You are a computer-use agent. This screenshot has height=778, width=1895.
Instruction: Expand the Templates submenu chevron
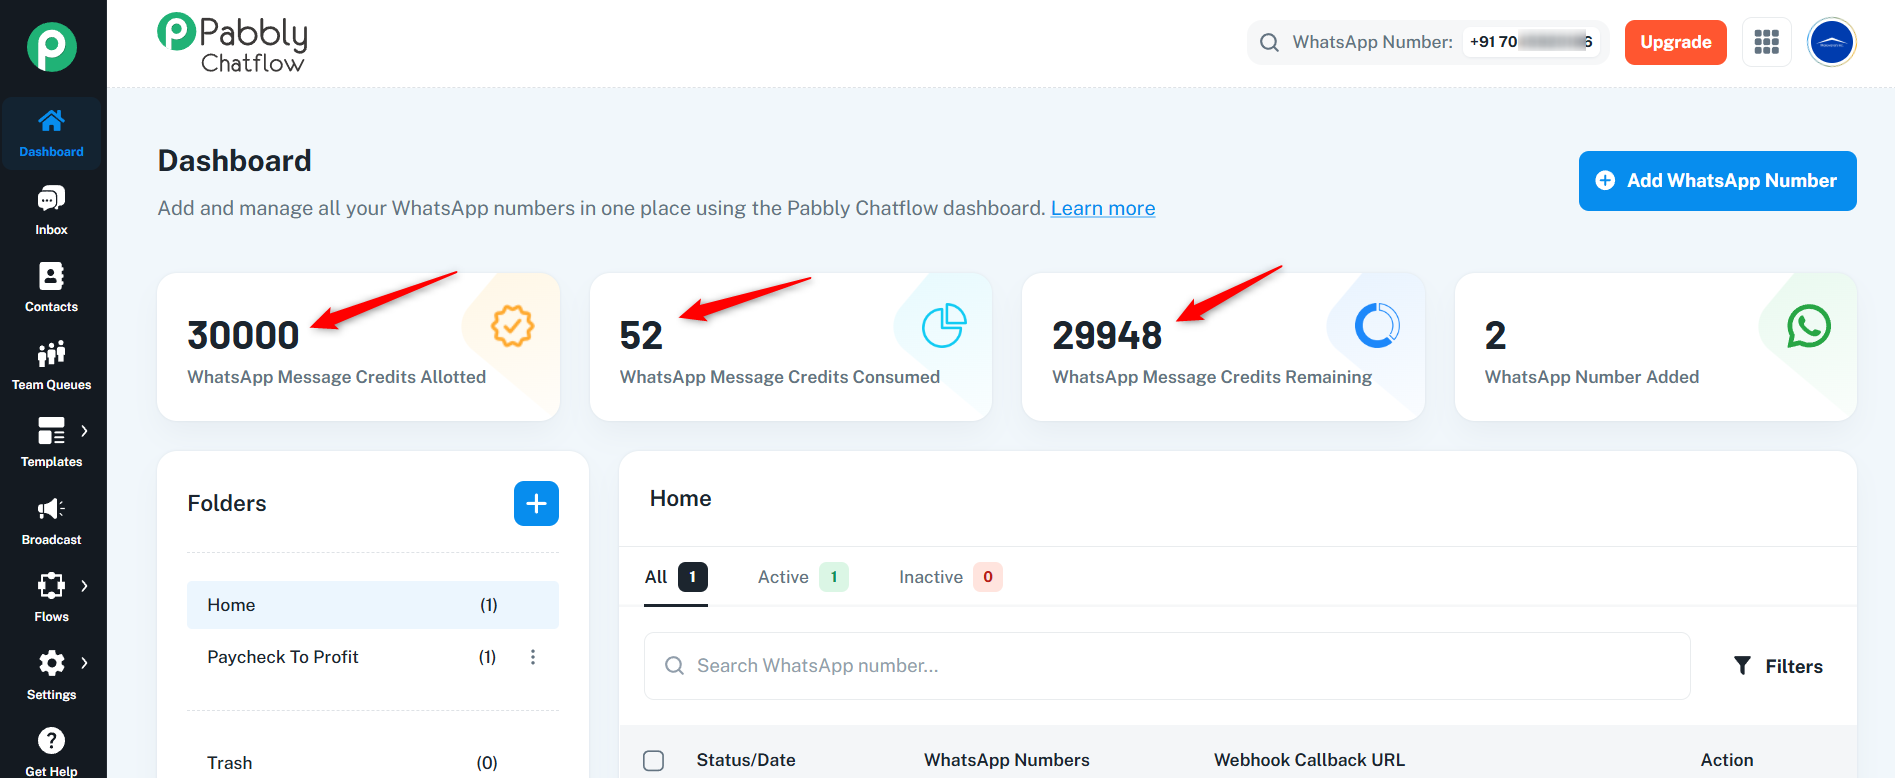point(84,431)
